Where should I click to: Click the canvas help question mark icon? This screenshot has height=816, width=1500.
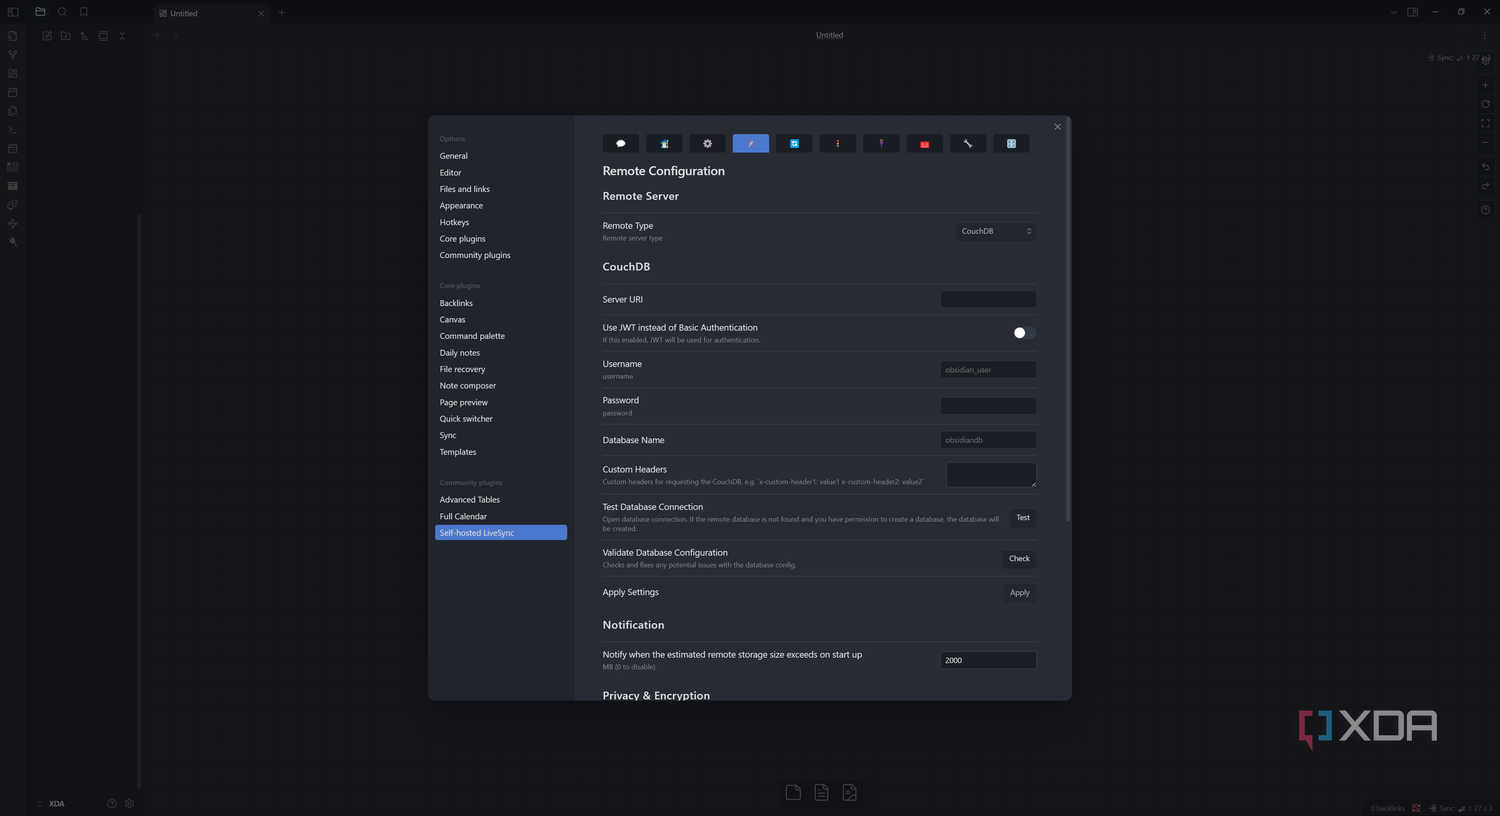[x=1485, y=210]
